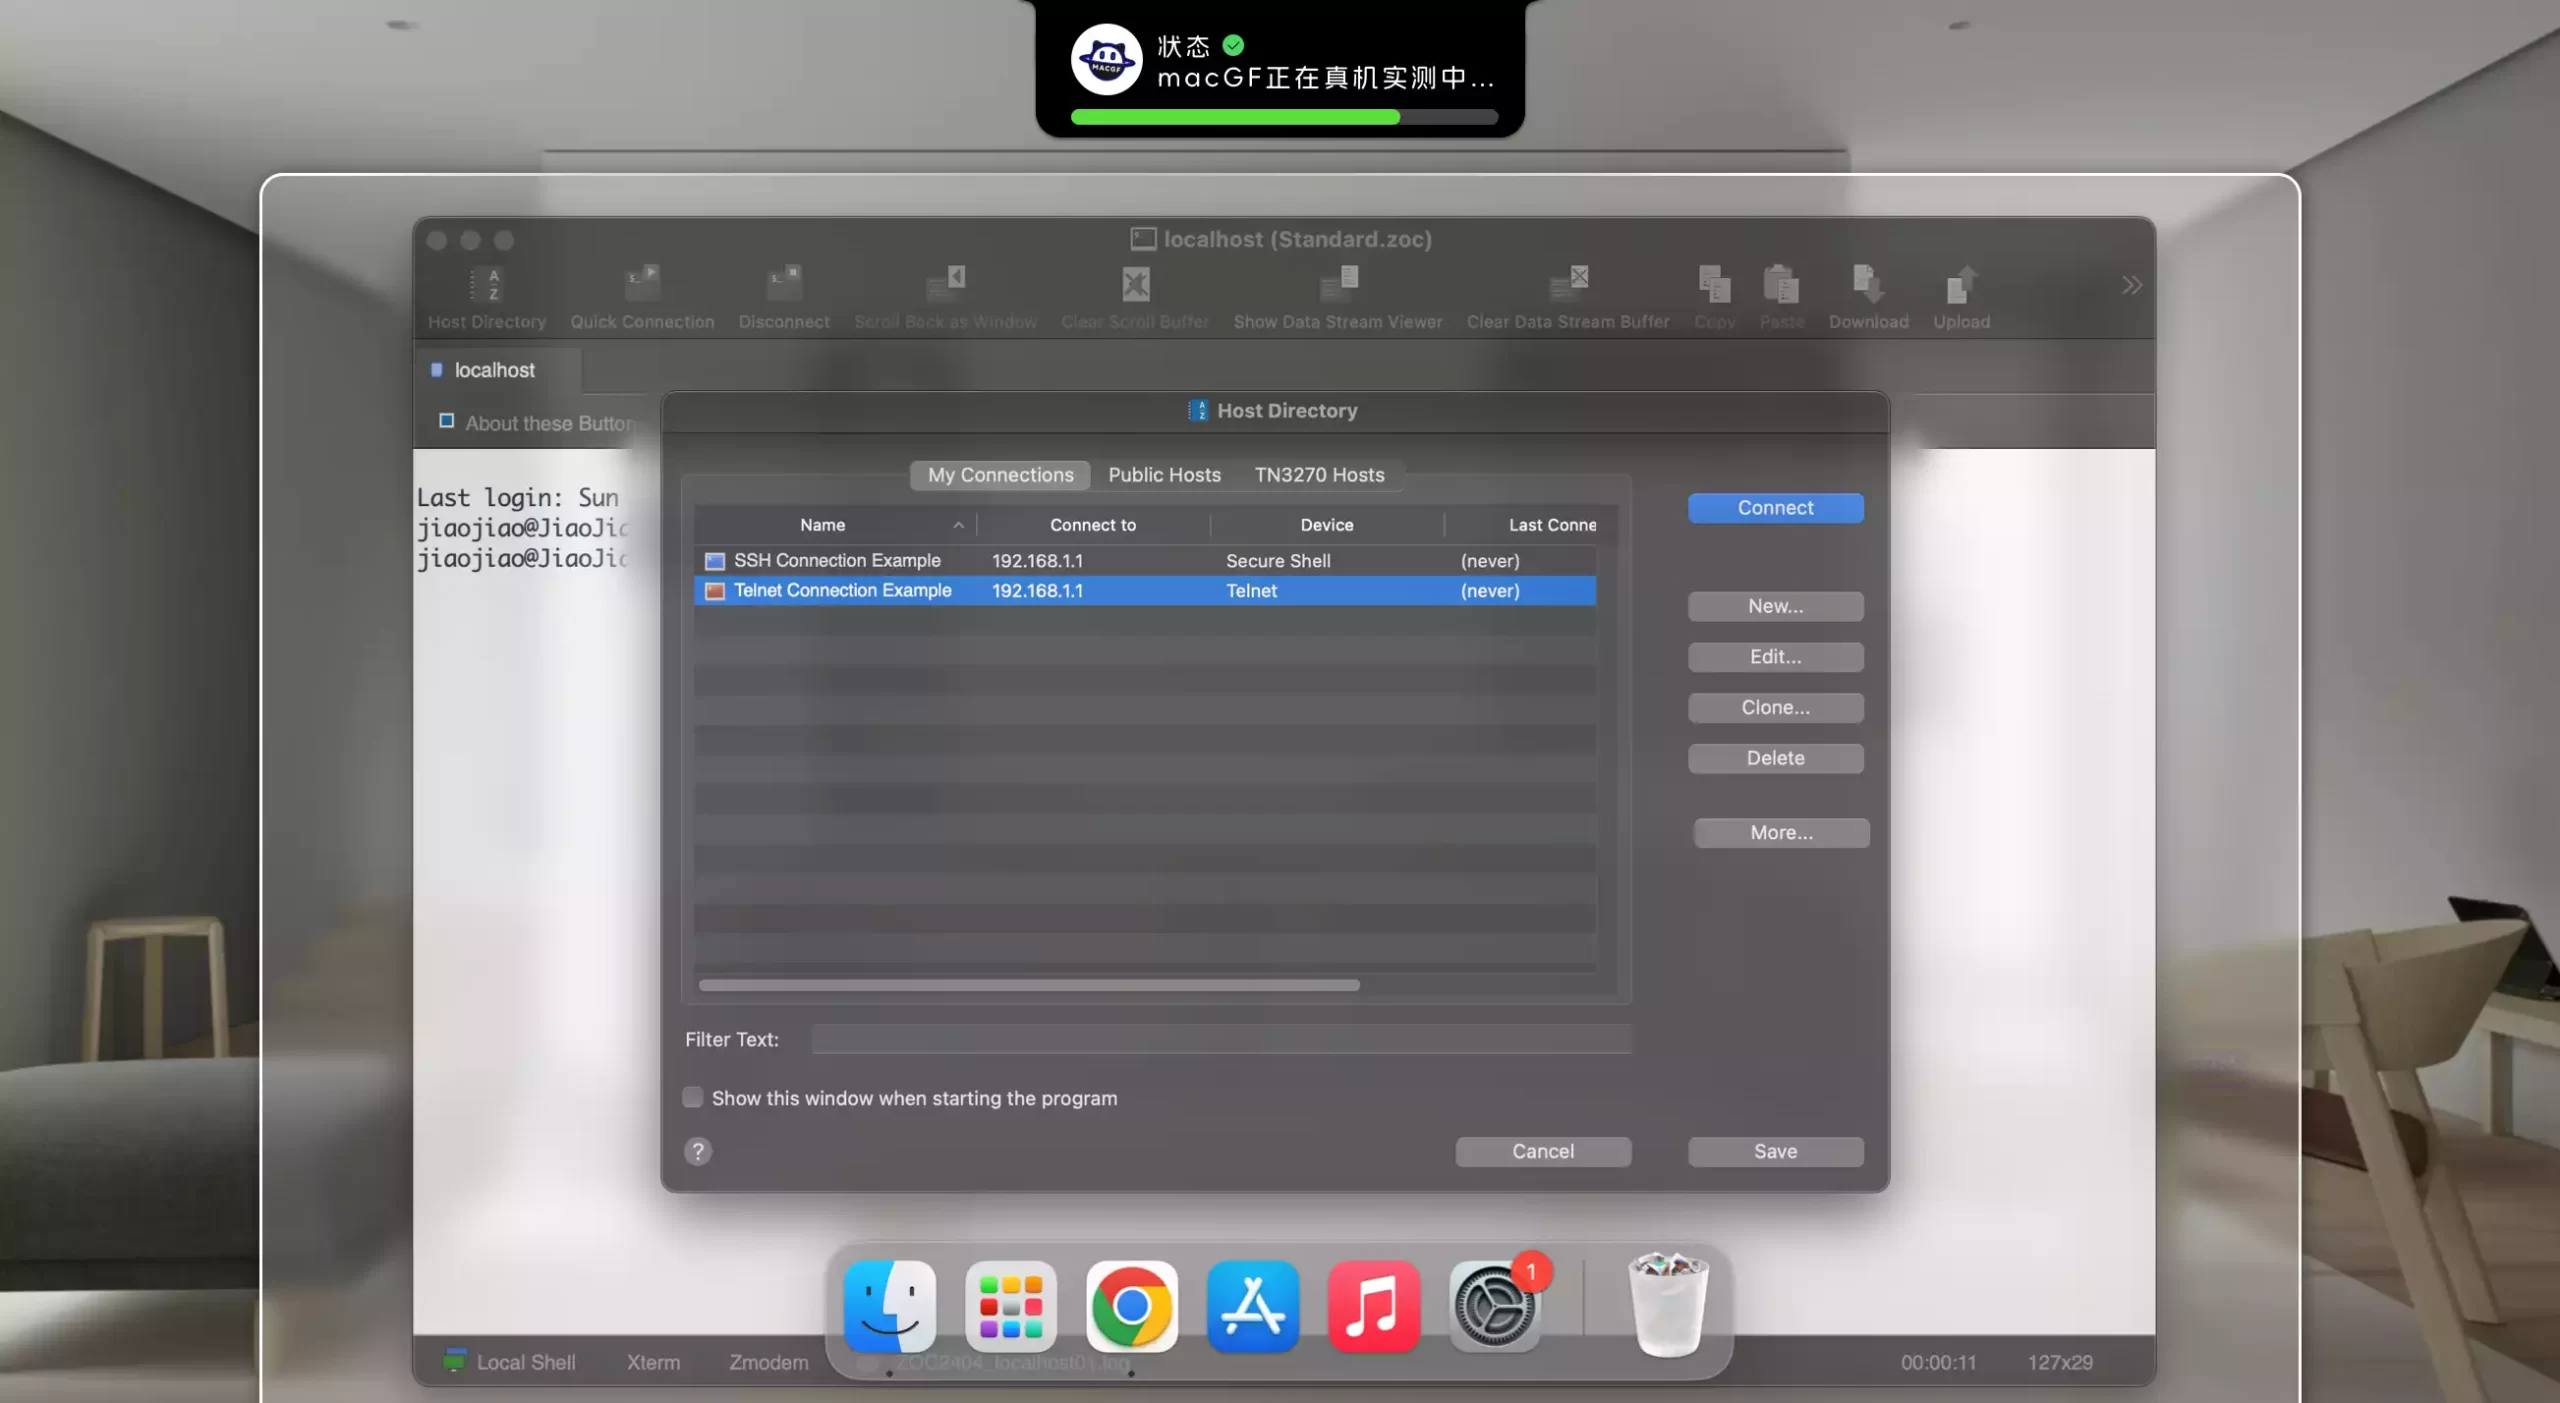Click inside the Filter Text field
2560x1403 pixels.
coord(1218,1039)
